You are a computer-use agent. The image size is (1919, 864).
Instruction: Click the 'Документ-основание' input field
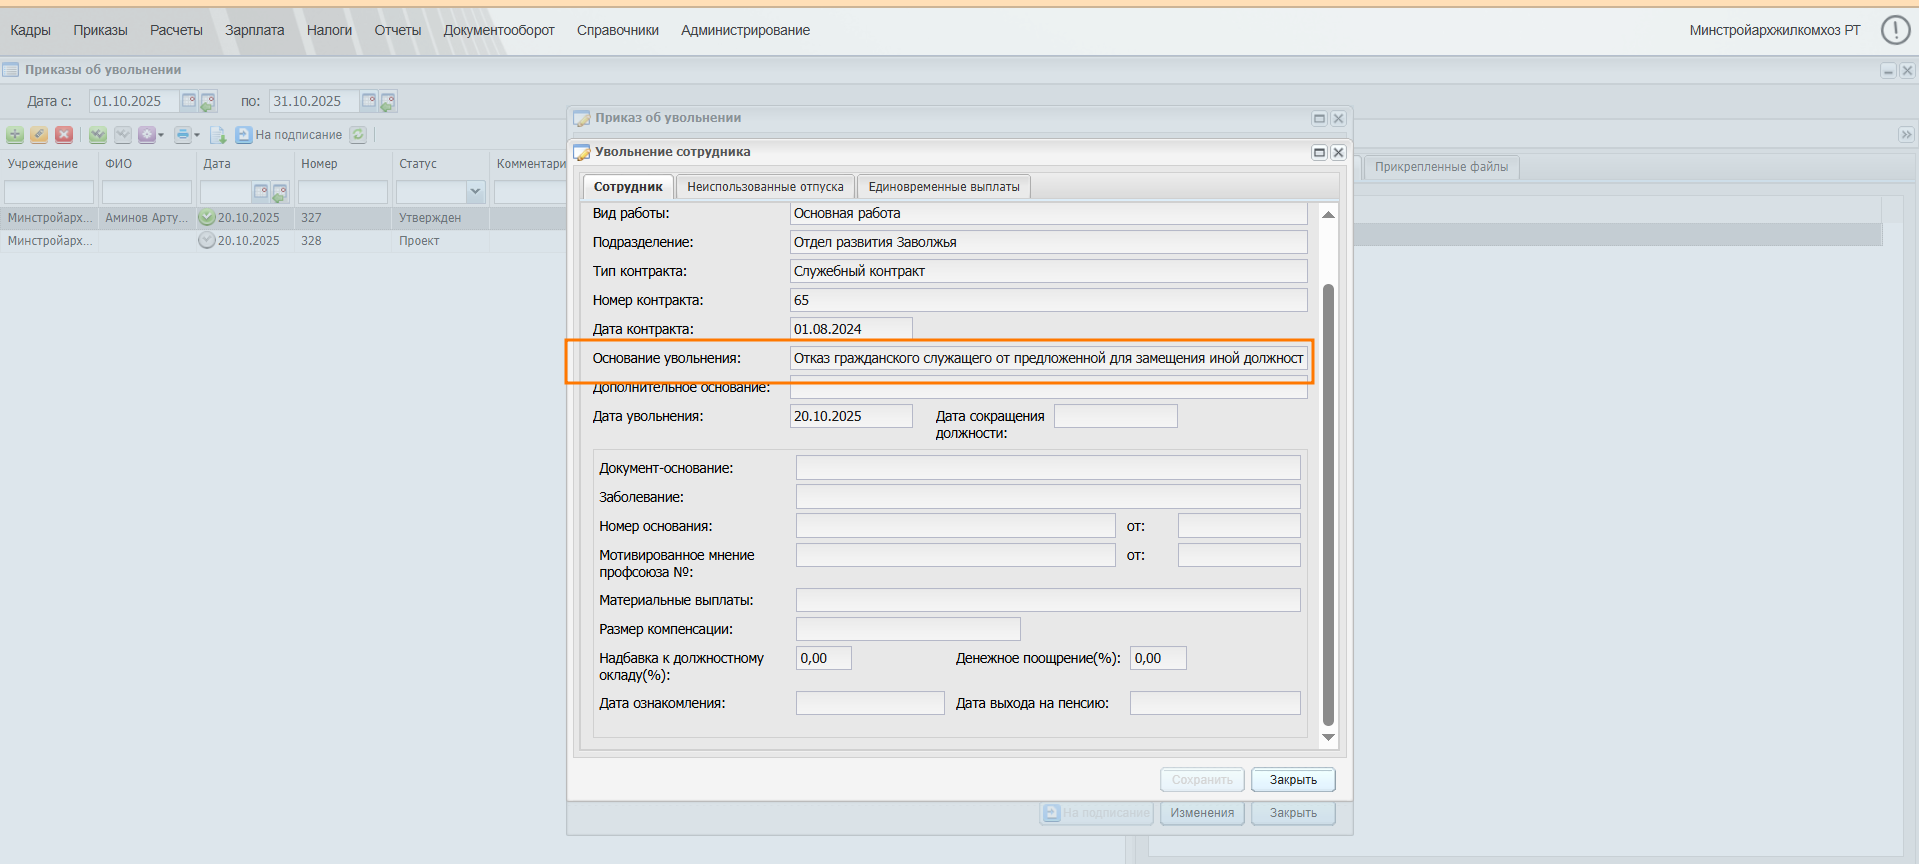(1048, 468)
